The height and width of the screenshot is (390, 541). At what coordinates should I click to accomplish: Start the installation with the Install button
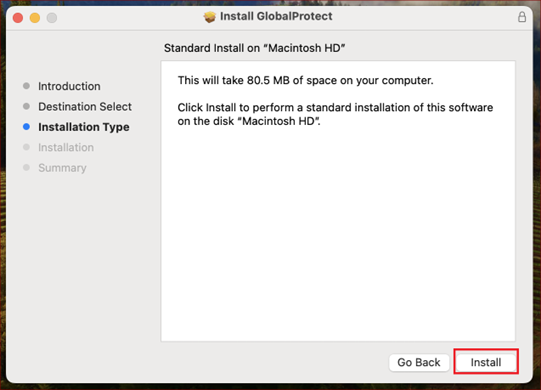point(486,362)
